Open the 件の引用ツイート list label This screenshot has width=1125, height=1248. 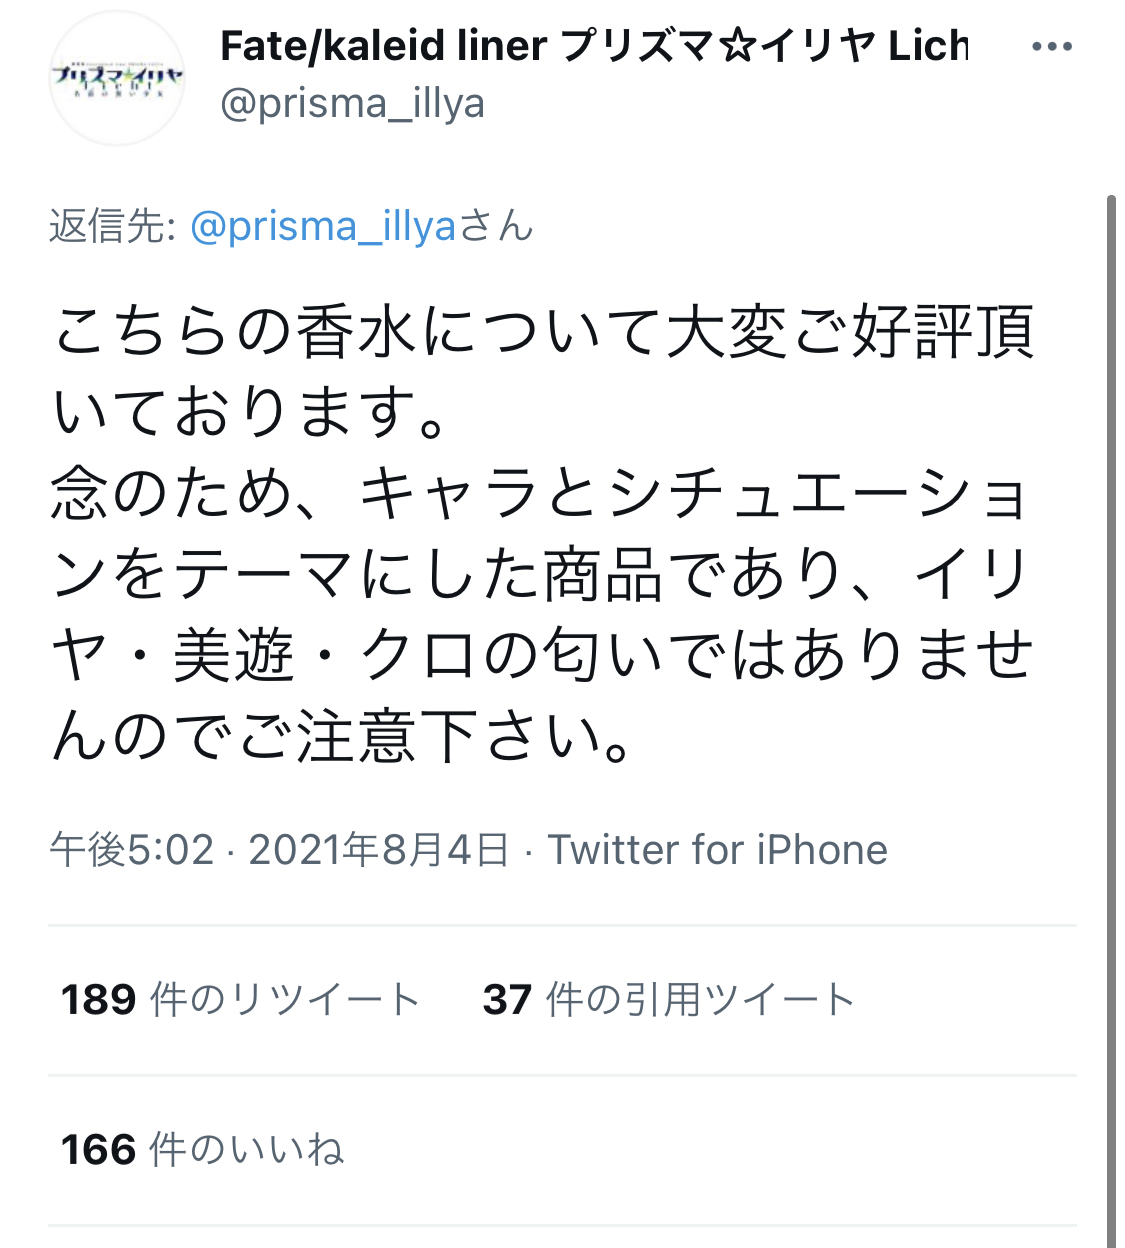tap(700, 999)
